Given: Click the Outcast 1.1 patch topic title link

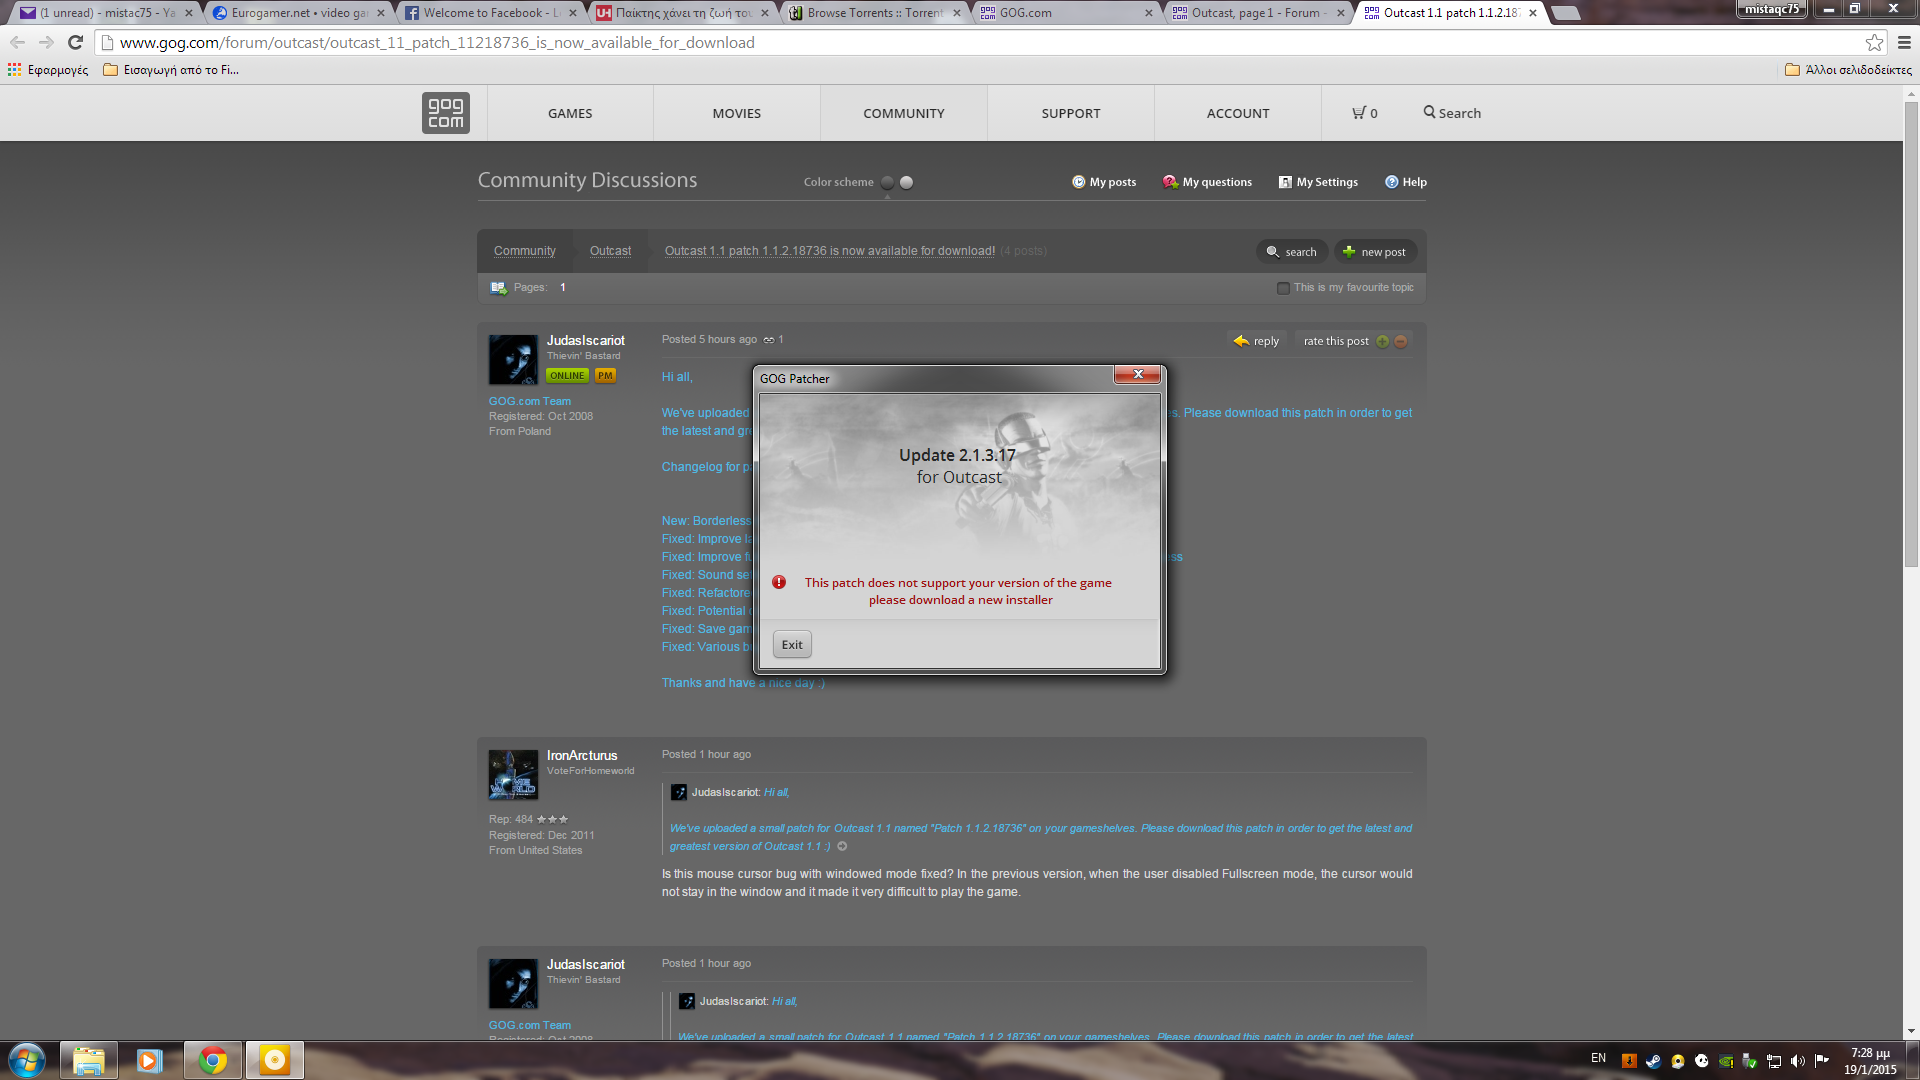Looking at the screenshot, I should tap(830, 251).
